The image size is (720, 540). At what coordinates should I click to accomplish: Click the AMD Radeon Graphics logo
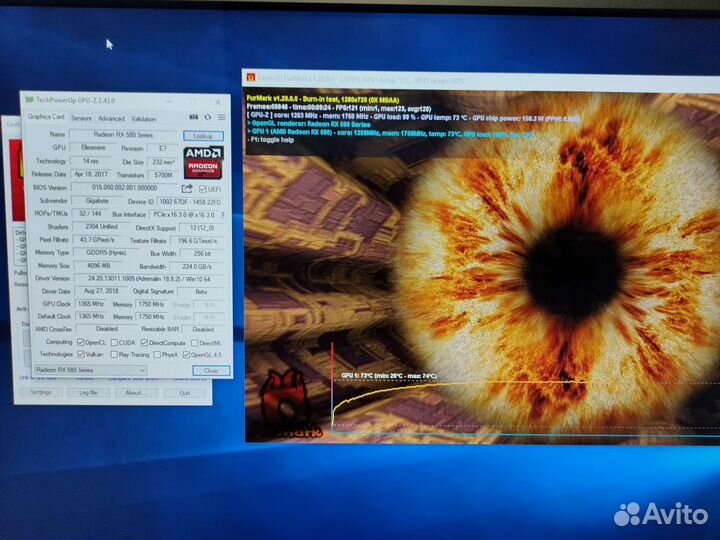coord(203,162)
